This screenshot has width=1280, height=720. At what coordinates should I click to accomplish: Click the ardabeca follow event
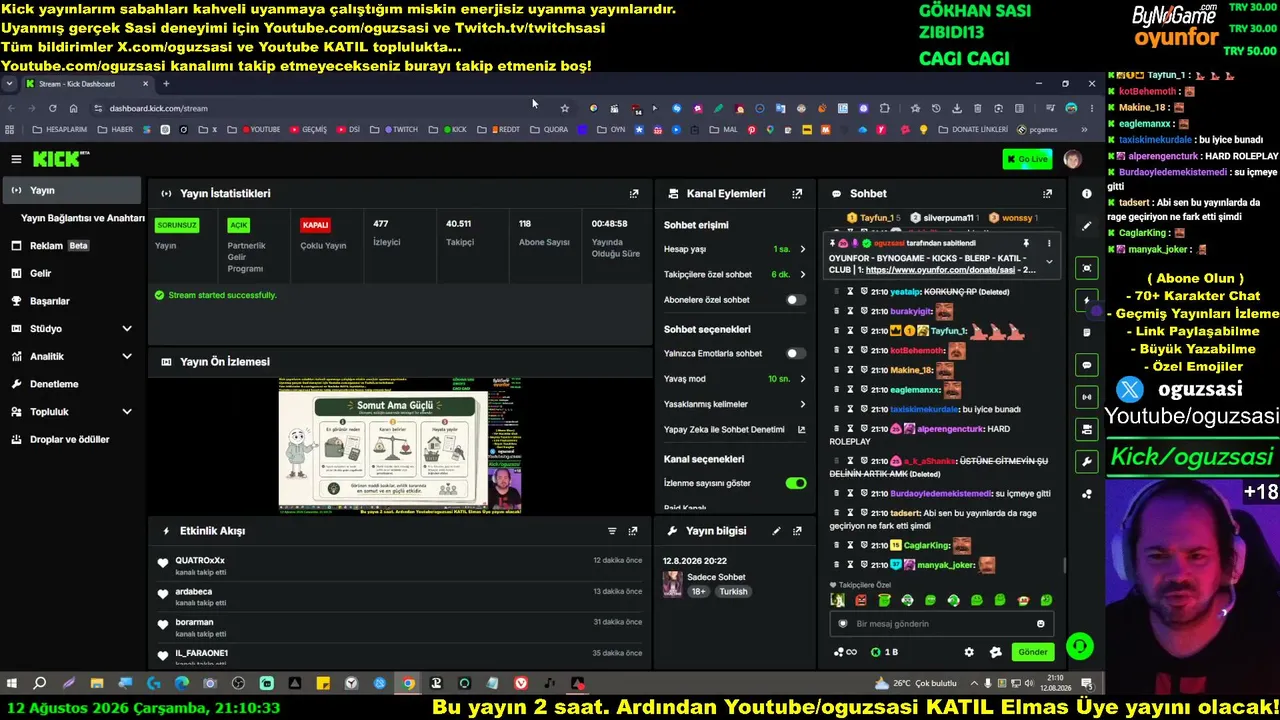point(400,597)
